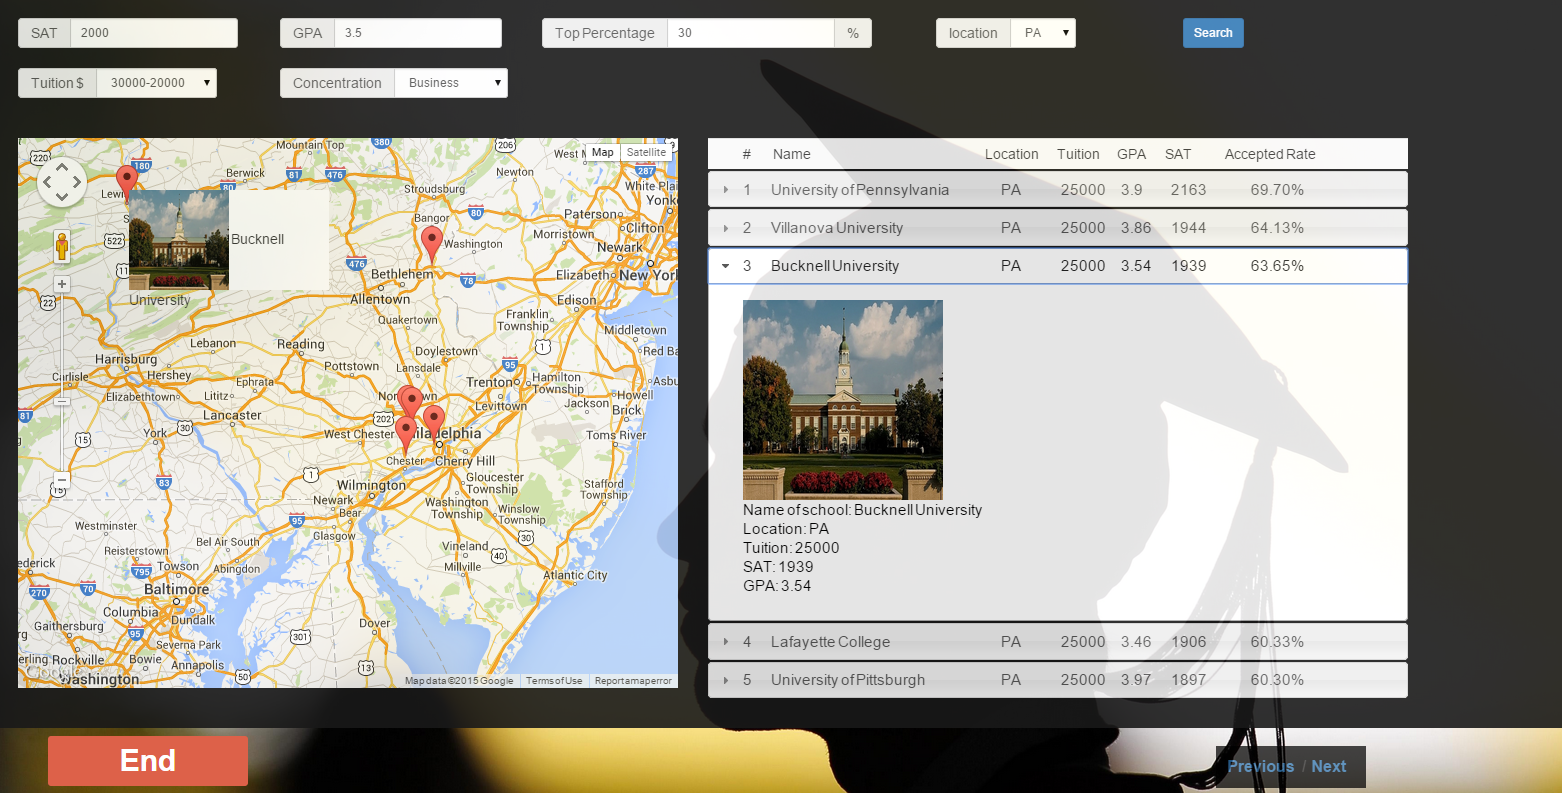Click the Name column header
1562x793 pixels.
click(x=791, y=154)
